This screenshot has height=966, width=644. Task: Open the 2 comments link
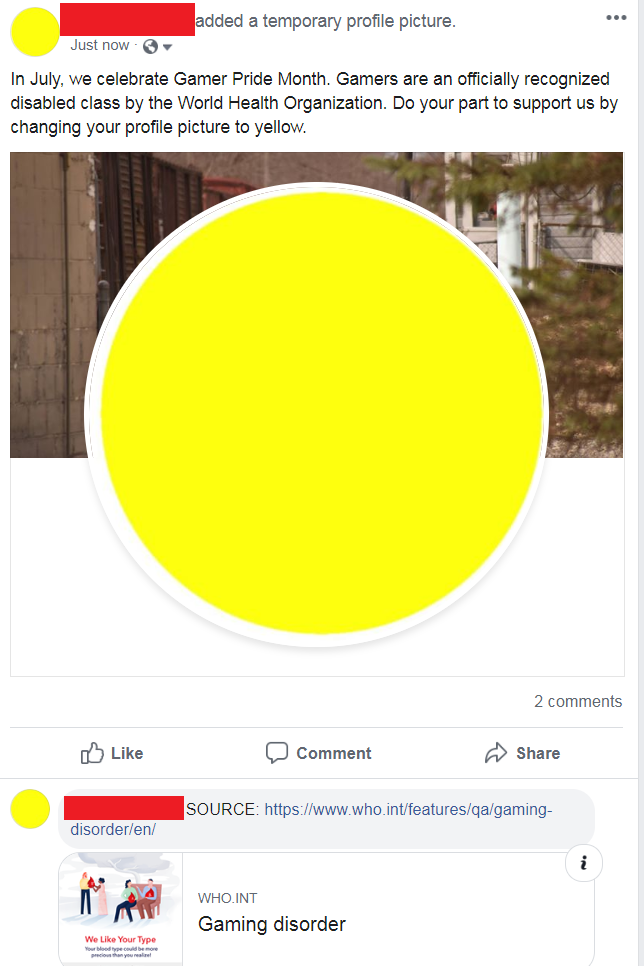point(578,701)
